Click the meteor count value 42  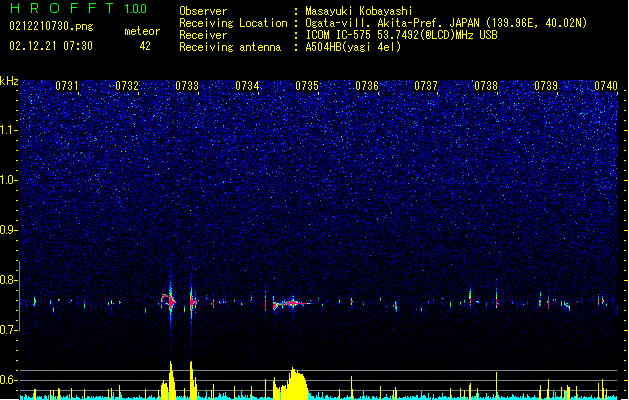[145, 46]
